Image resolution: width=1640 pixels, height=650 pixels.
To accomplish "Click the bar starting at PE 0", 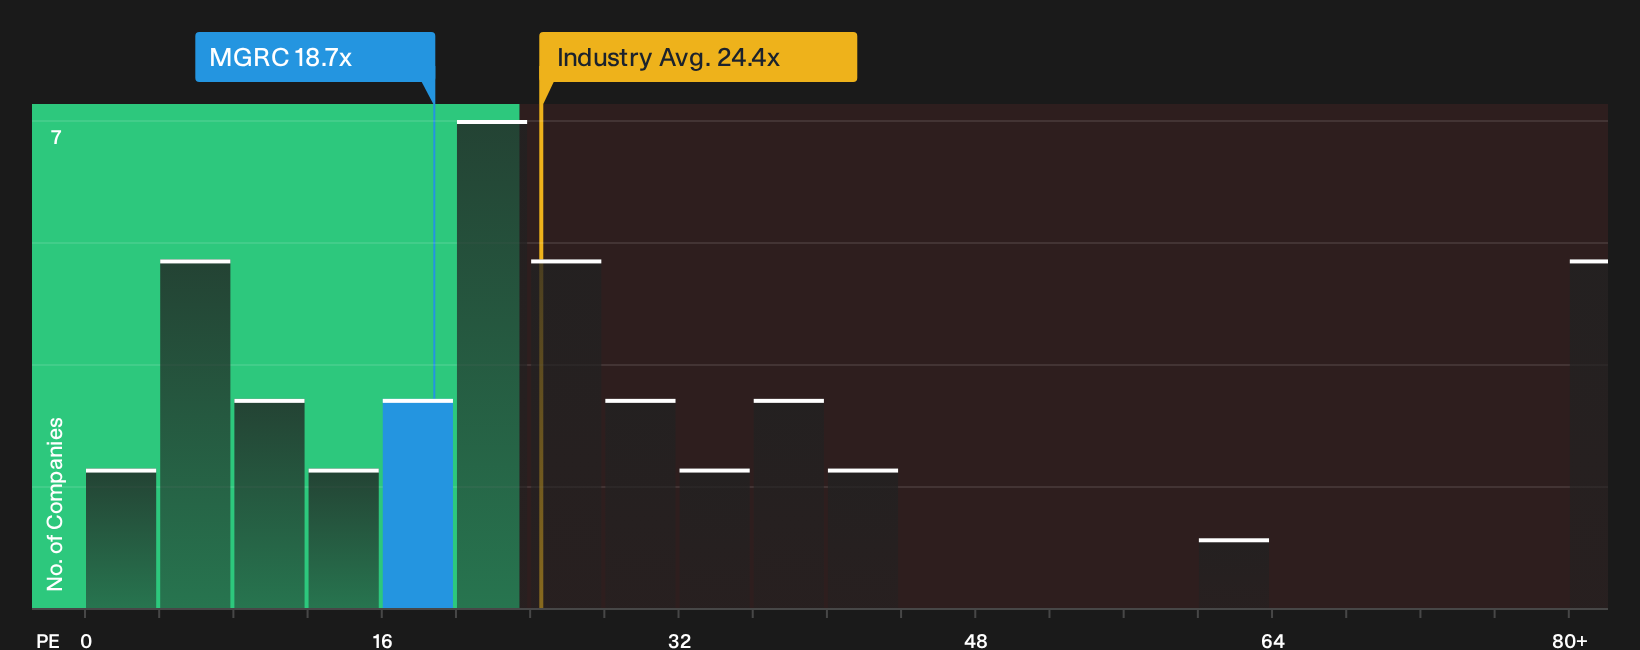I will 121,538.
